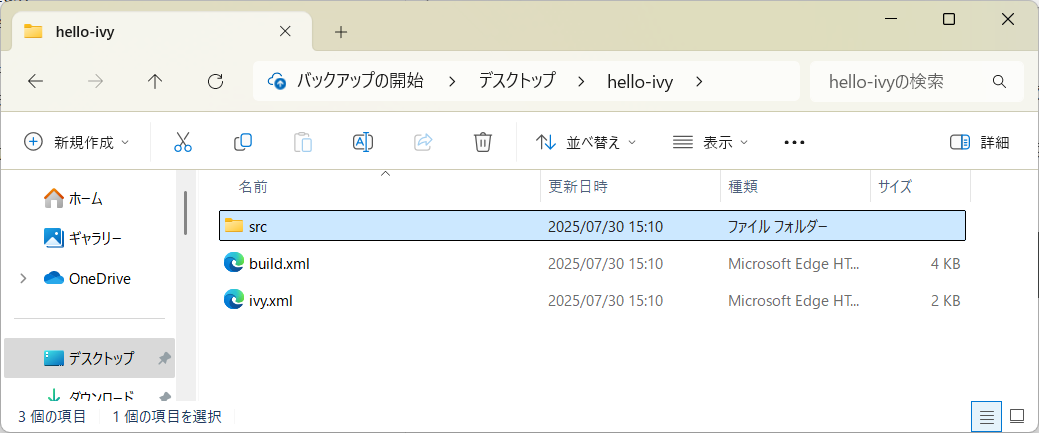Open the 表示 view dropdown
This screenshot has height=433, width=1039.
click(x=710, y=142)
